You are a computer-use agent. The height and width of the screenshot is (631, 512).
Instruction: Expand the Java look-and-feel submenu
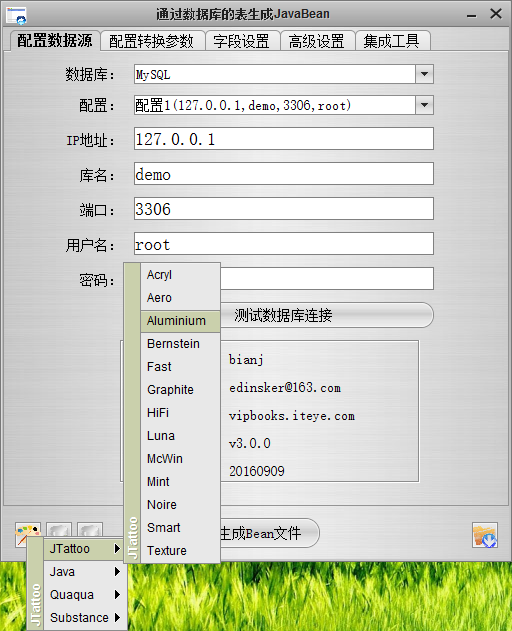(x=85, y=571)
